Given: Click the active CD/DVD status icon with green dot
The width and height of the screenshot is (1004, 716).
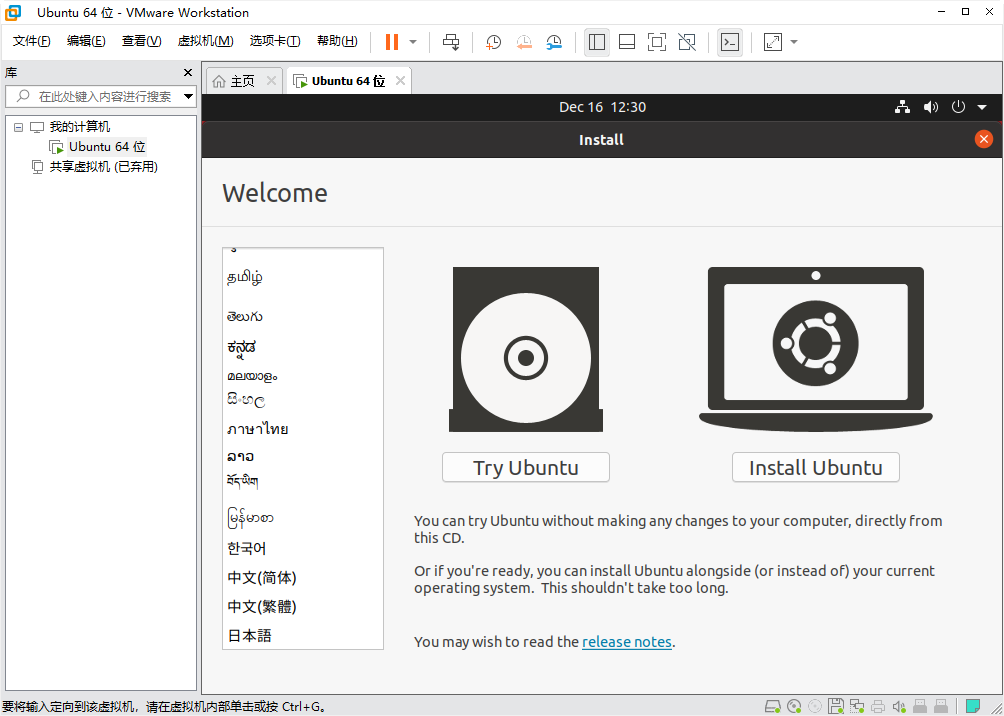Looking at the screenshot, I should pyautogui.click(x=794, y=706).
